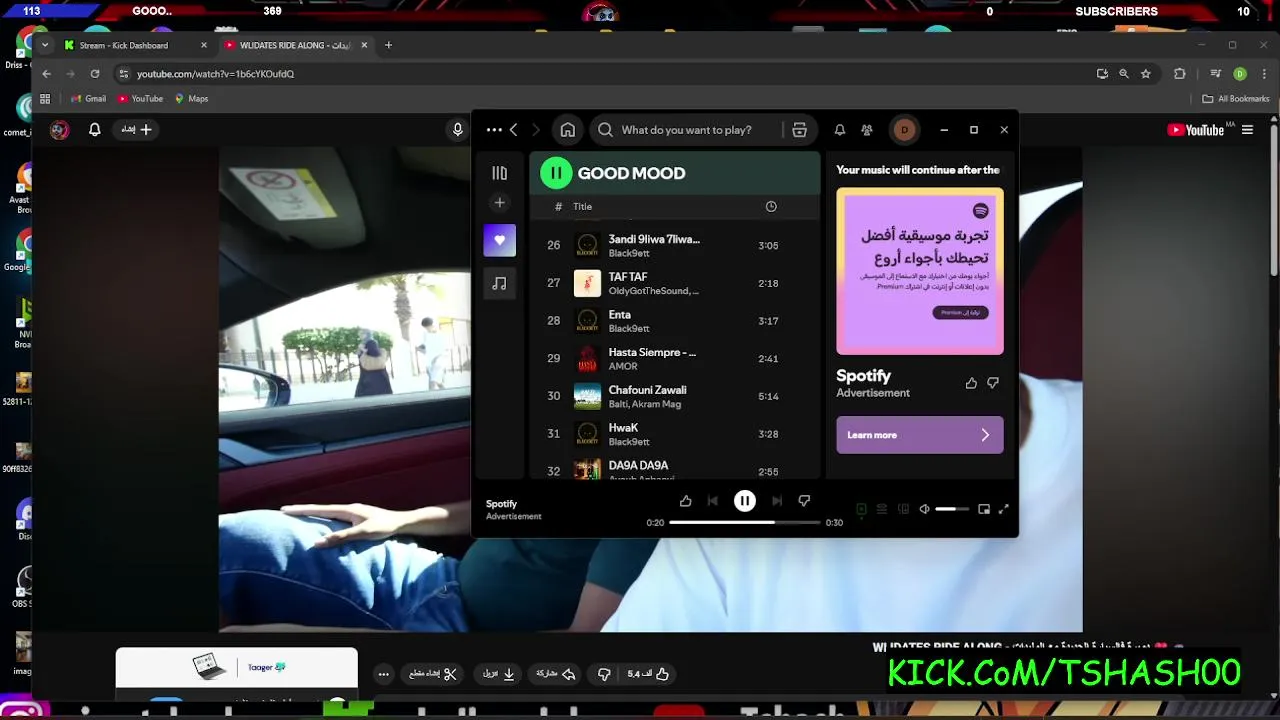Play track 26 '3andi 9liwa 7liwa'
The height and width of the screenshot is (720, 1280).
(674, 246)
